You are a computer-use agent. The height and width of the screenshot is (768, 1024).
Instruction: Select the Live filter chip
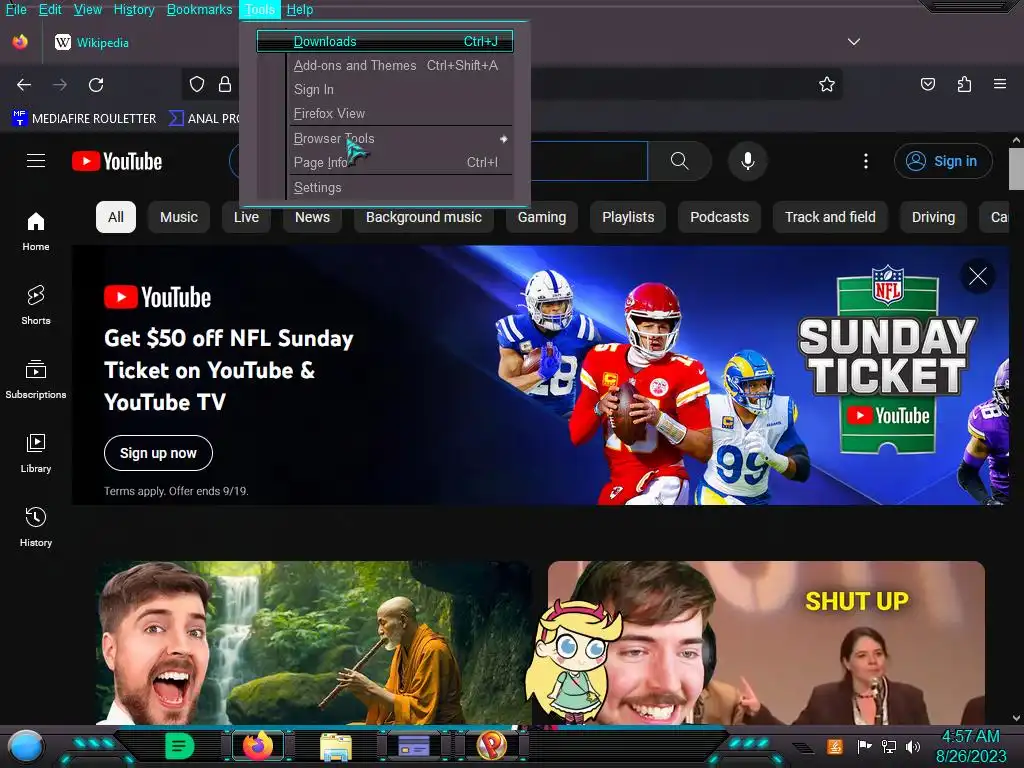click(x=246, y=217)
